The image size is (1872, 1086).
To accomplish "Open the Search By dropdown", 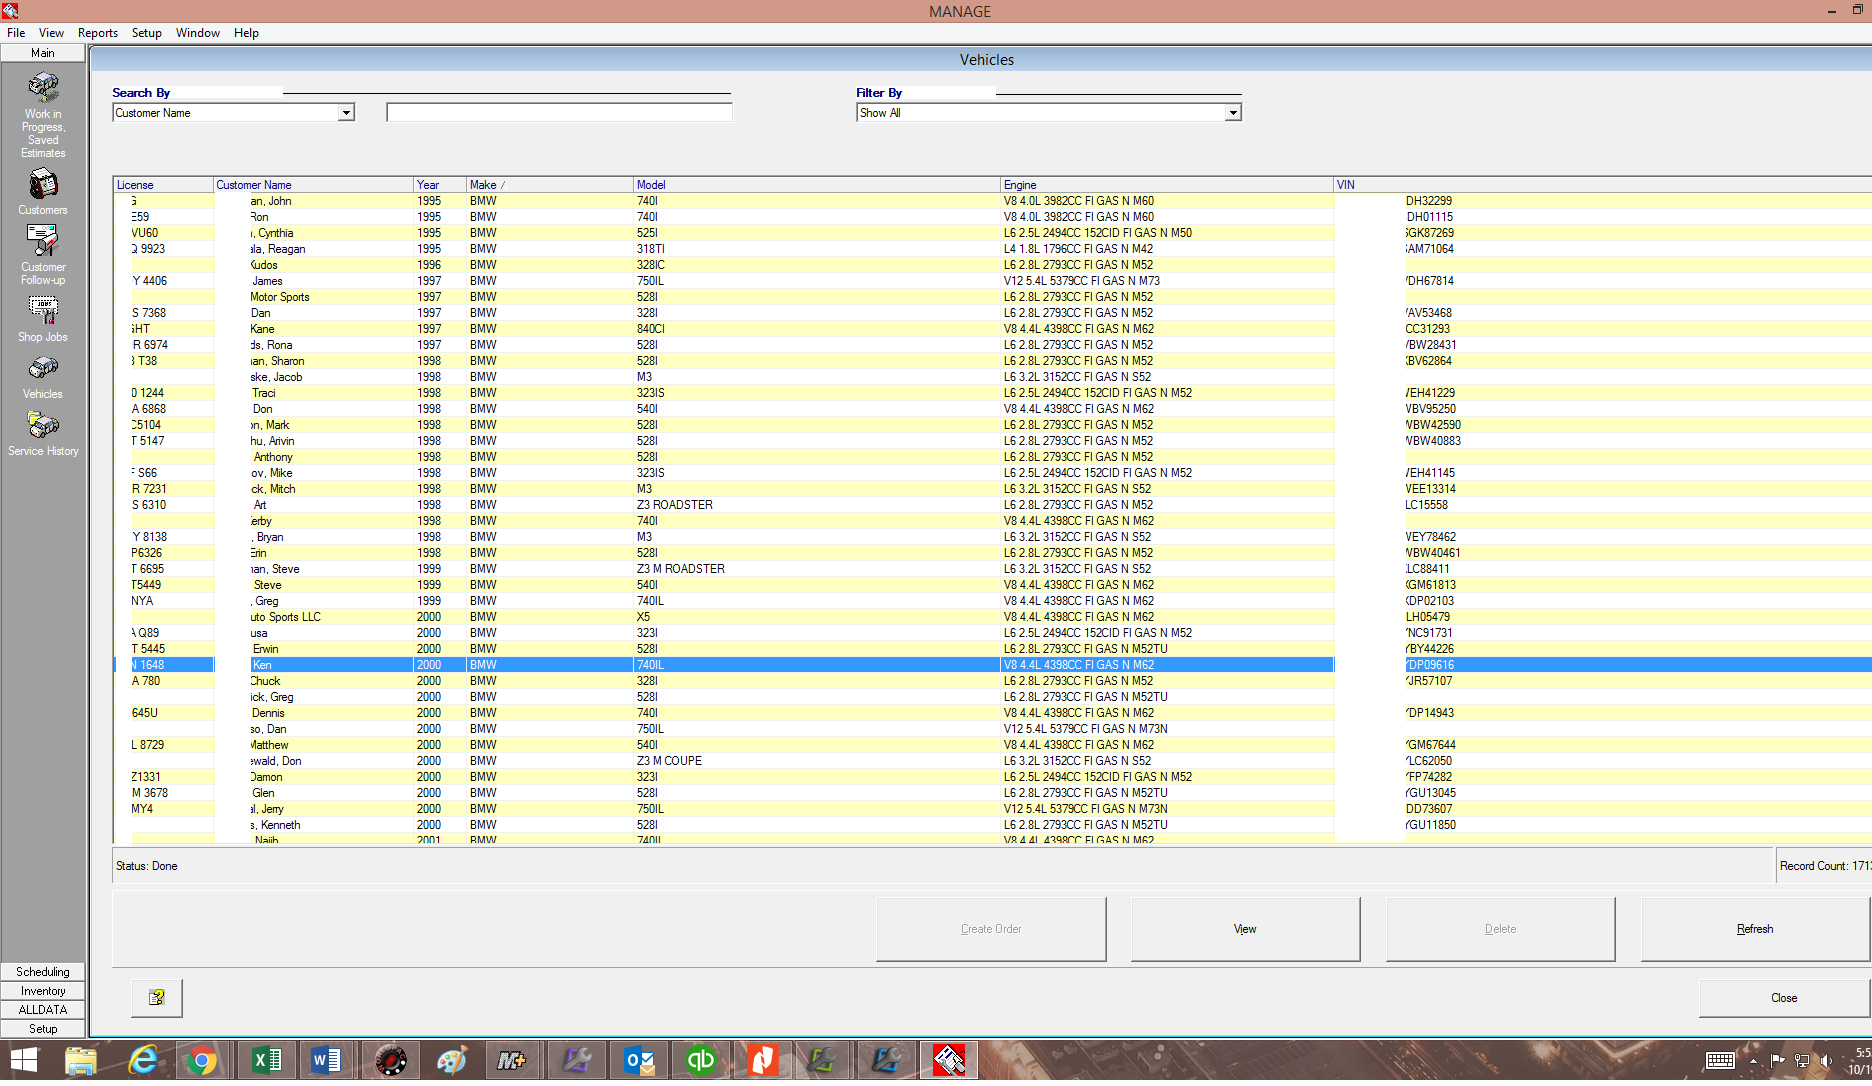I will pos(346,113).
